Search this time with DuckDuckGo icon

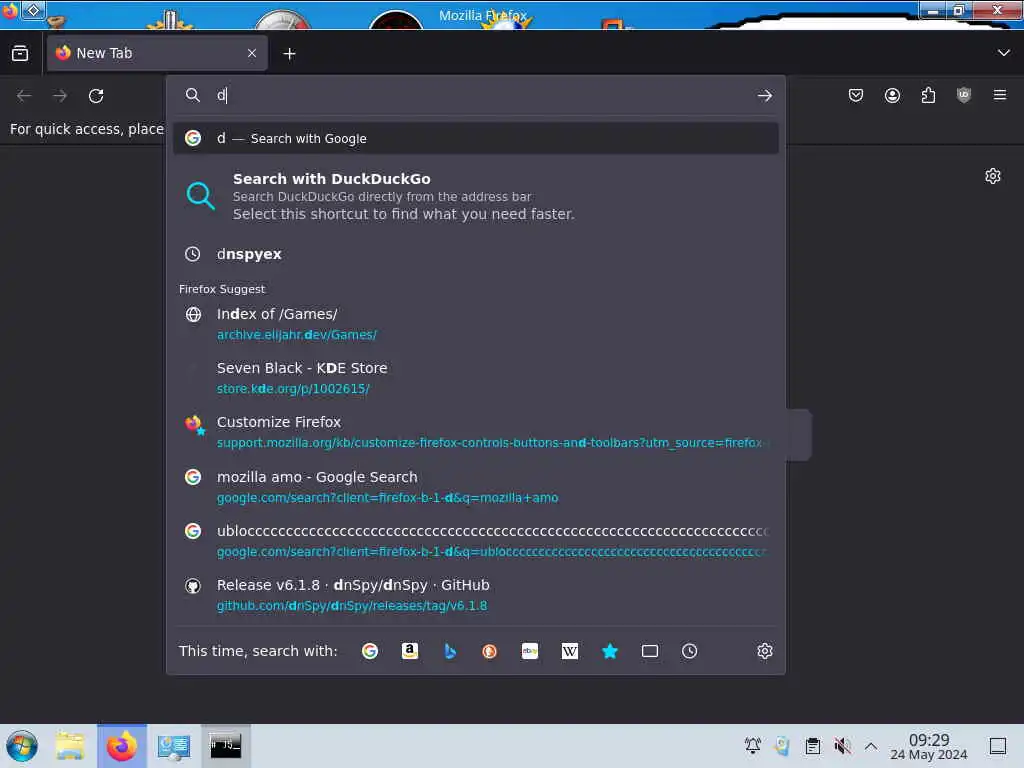click(x=489, y=651)
